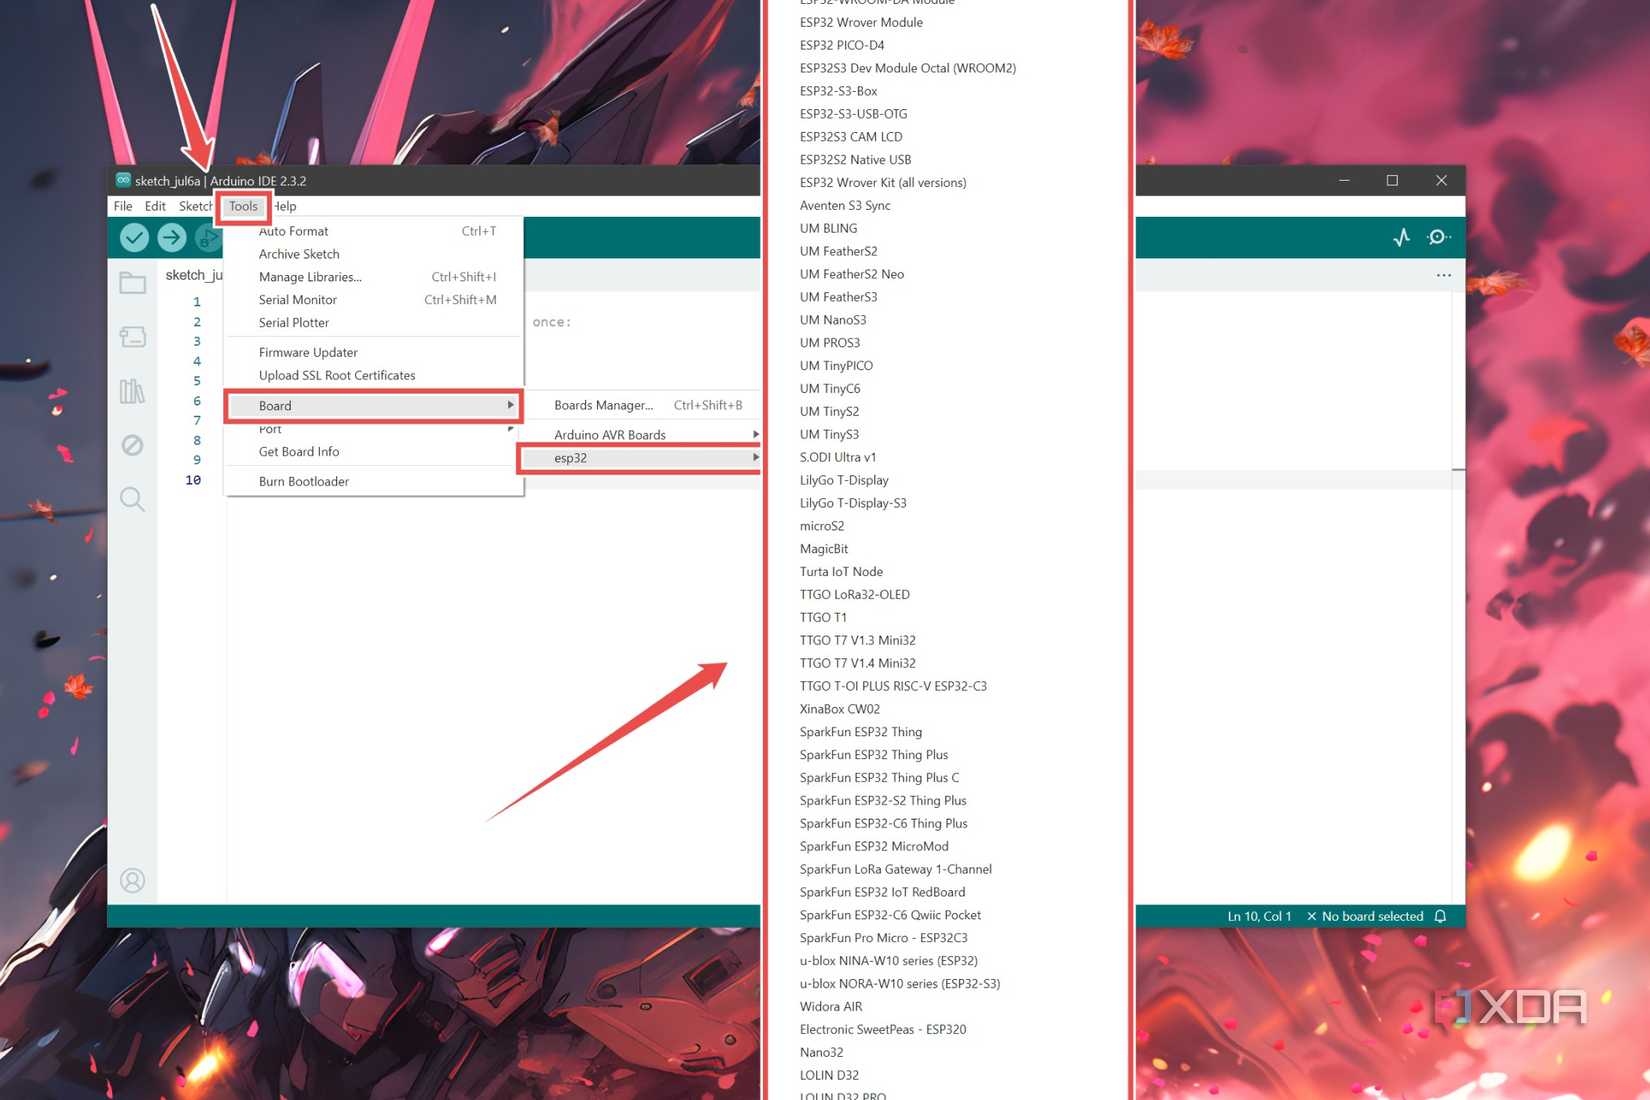This screenshot has height=1100, width=1650.
Task: Click No board selected in status bar
Action: tap(1364, 916)
